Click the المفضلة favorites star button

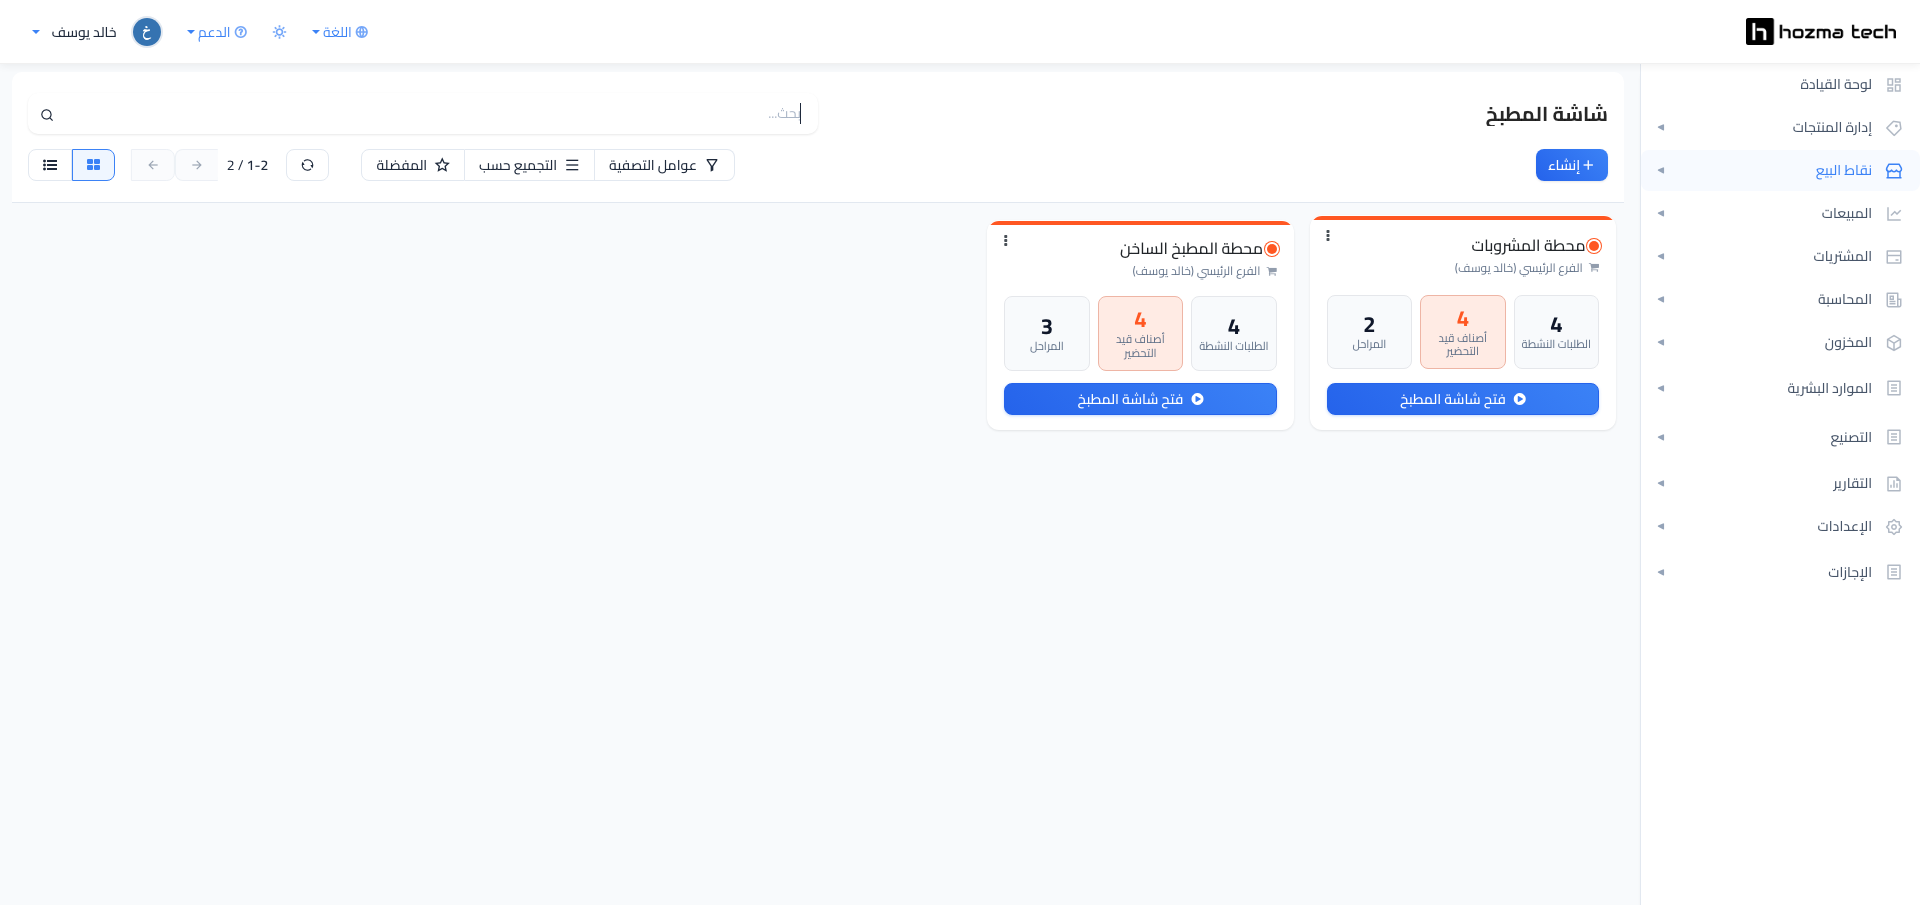(413, 165)
